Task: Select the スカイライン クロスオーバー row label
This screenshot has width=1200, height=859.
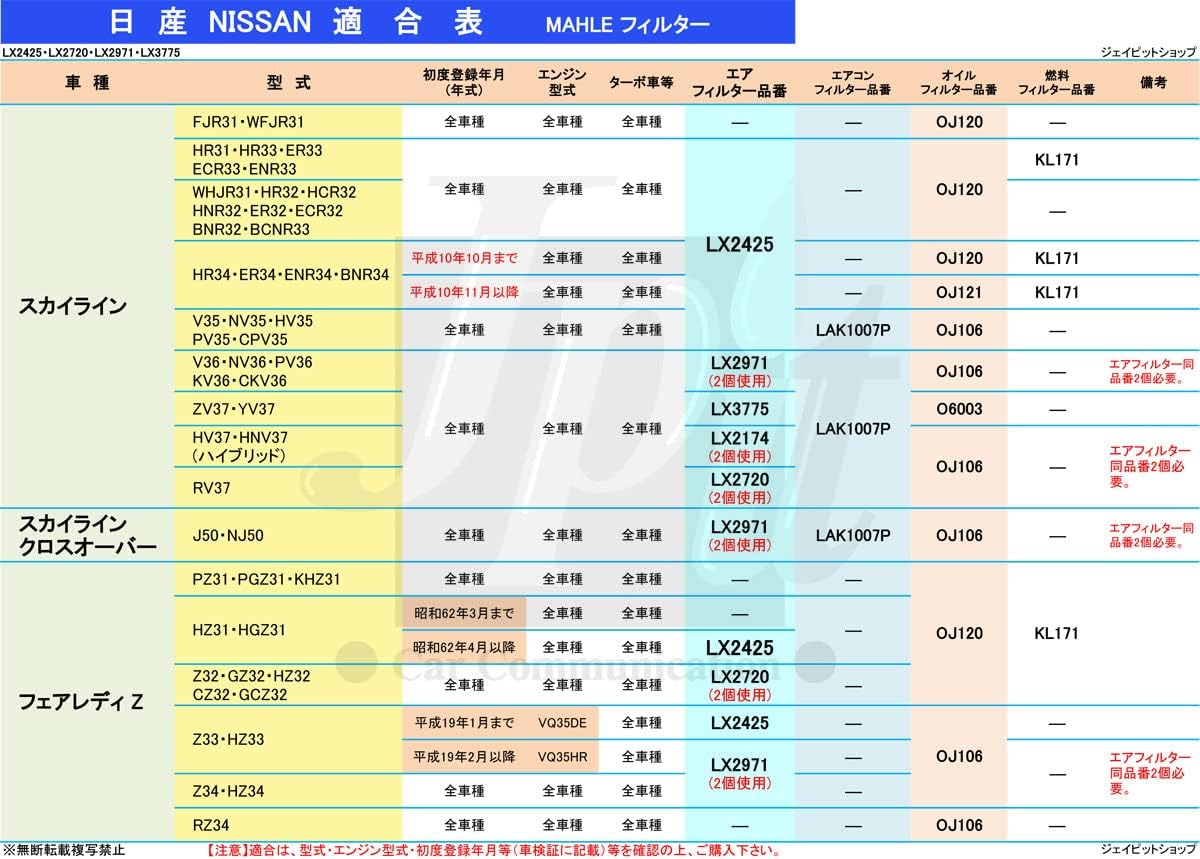Action: click(x=87, y=535)
